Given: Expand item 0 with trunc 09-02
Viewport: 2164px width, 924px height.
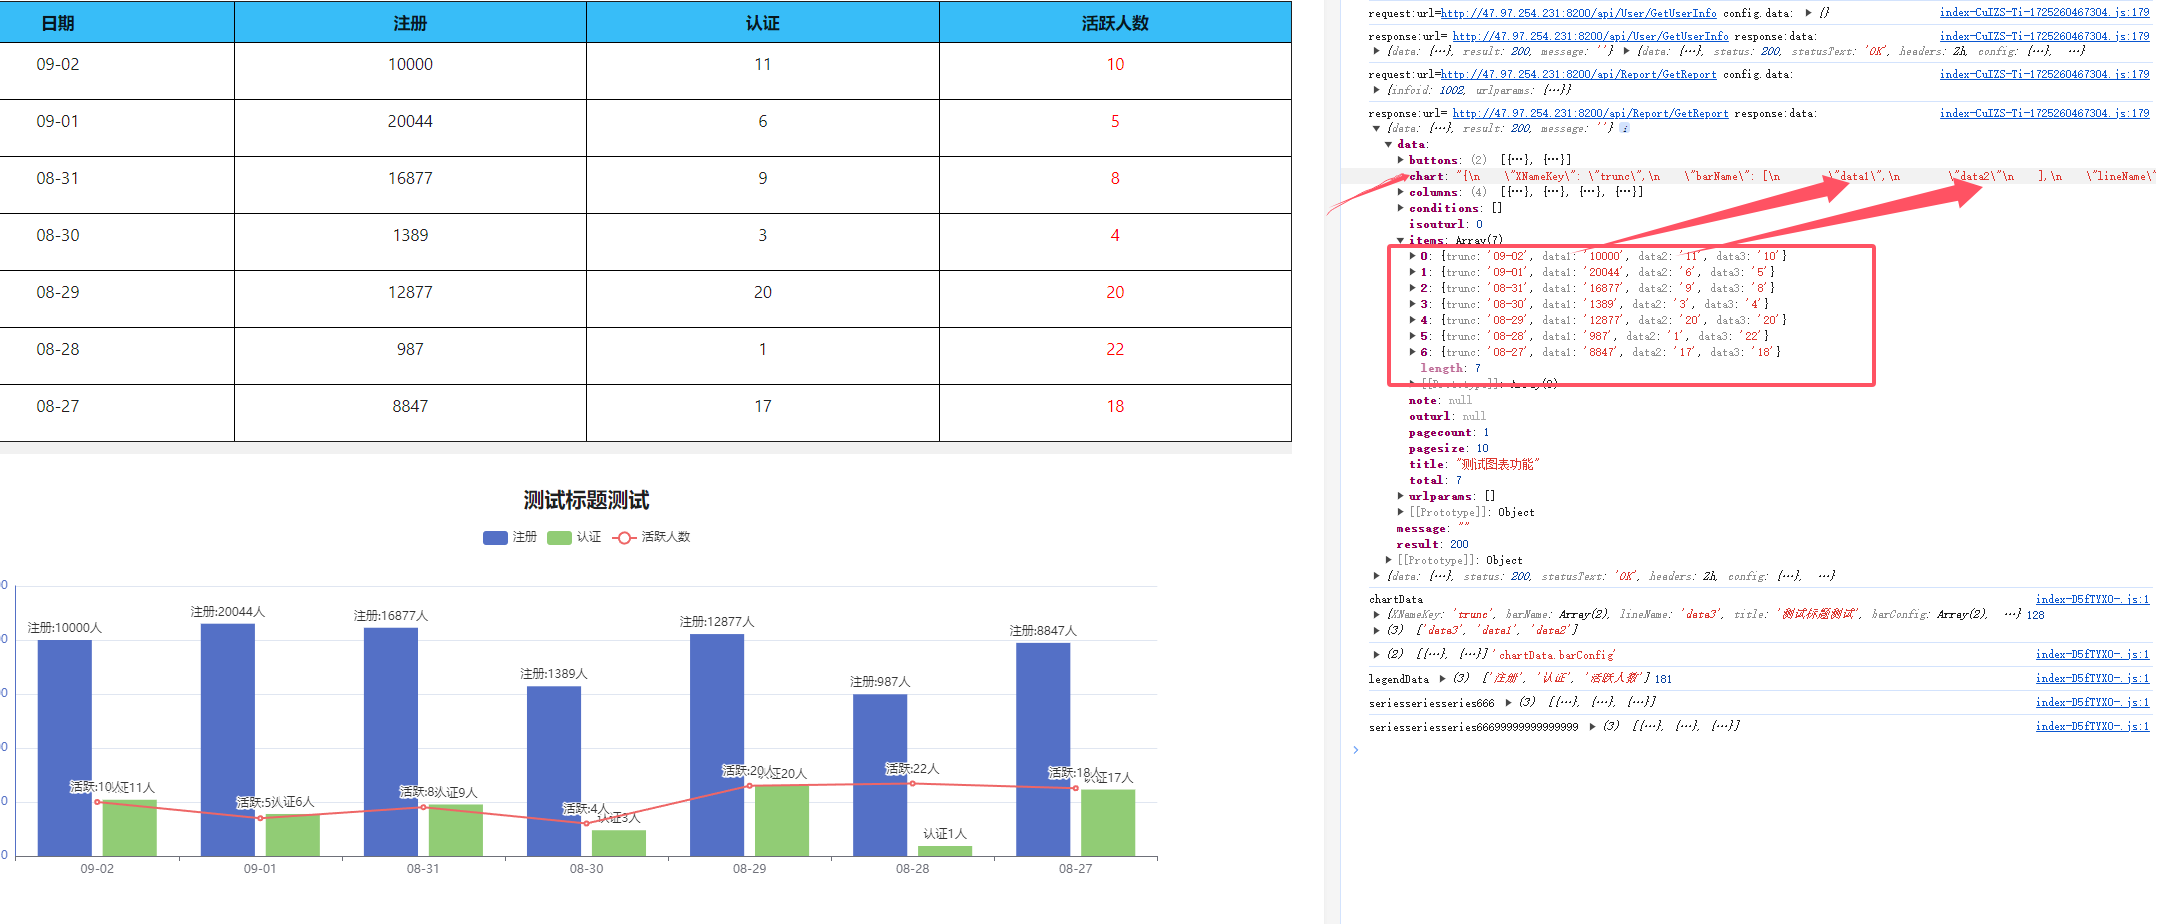Looking at the screenshot, I should click(1412, 256).
